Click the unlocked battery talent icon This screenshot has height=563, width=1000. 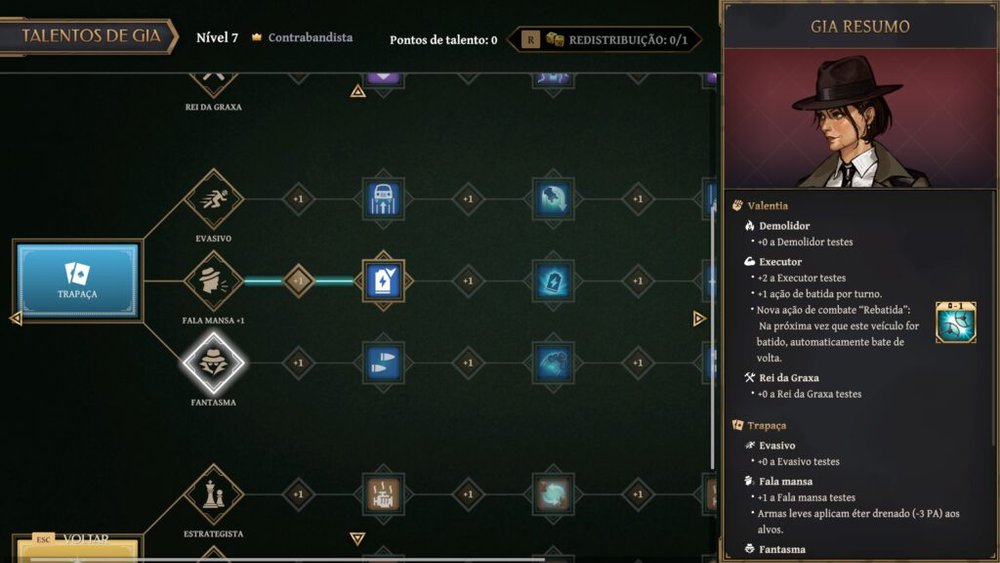[x=383, y=281]
